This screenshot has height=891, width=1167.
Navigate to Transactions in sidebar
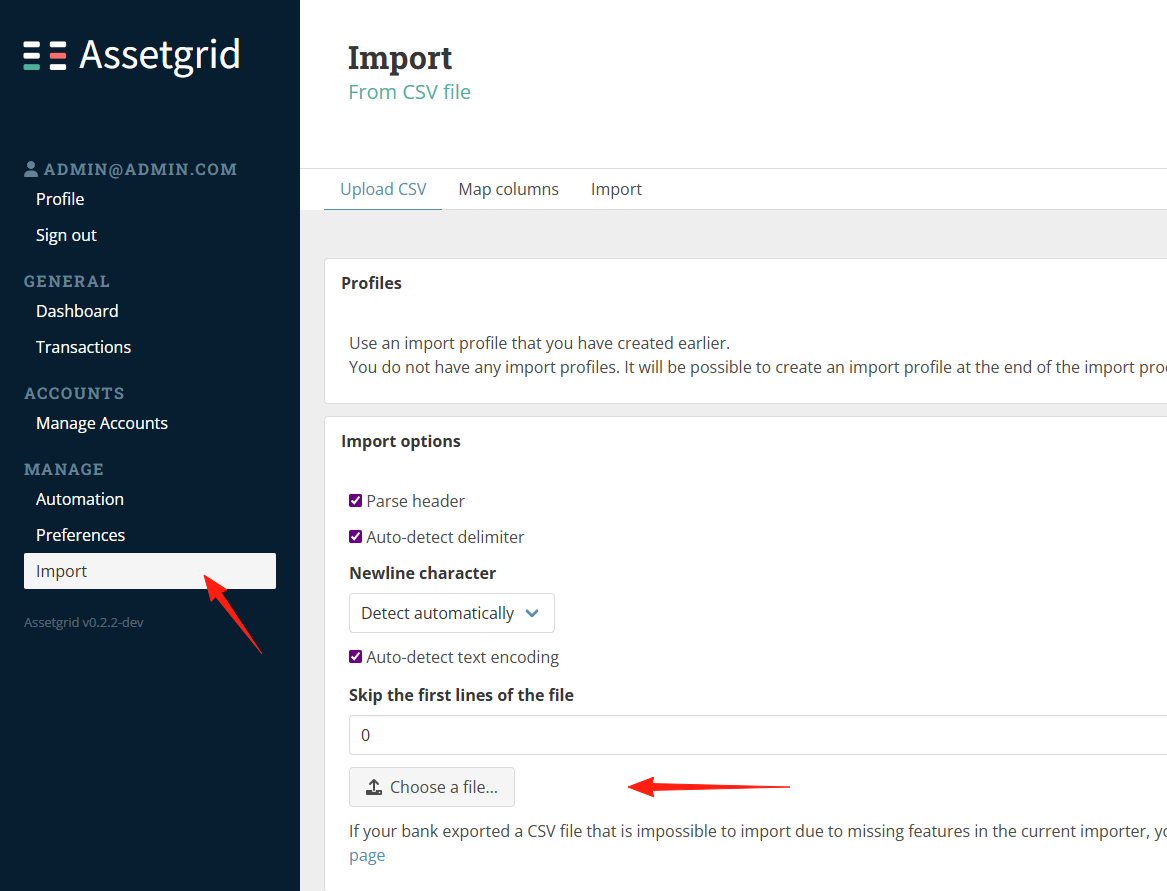click(83, 347)
